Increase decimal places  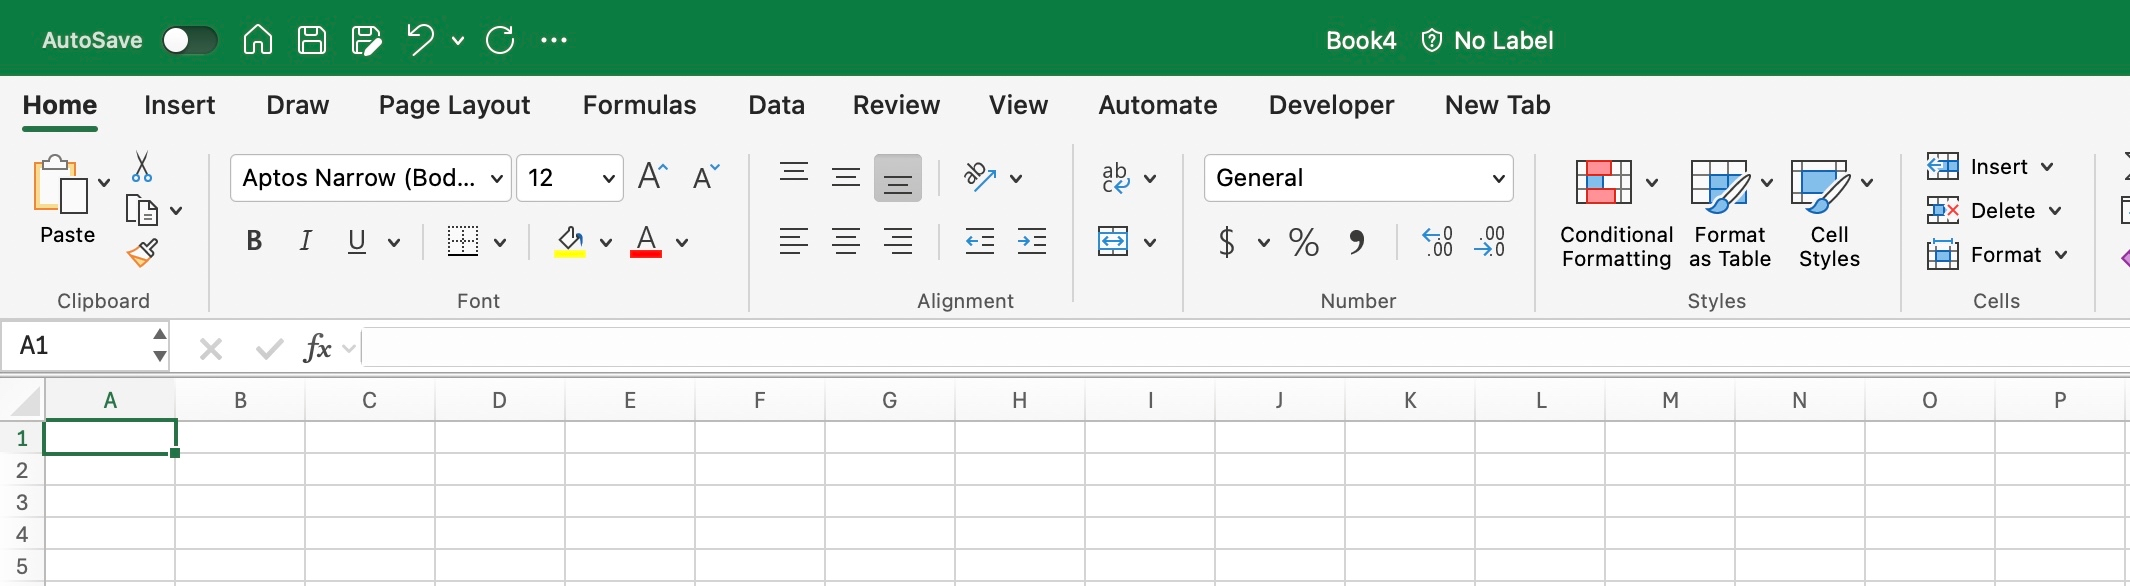pyautogui.click(x=1438, y=241)
